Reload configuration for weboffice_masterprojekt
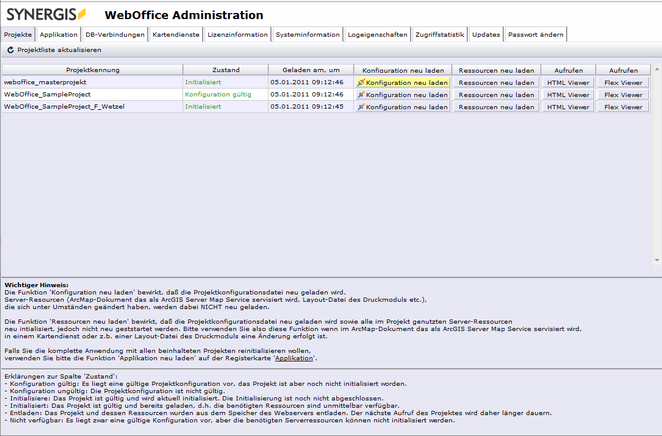This screenshot has height=436, width=662. pyautogui.click(x=402, y=83)
